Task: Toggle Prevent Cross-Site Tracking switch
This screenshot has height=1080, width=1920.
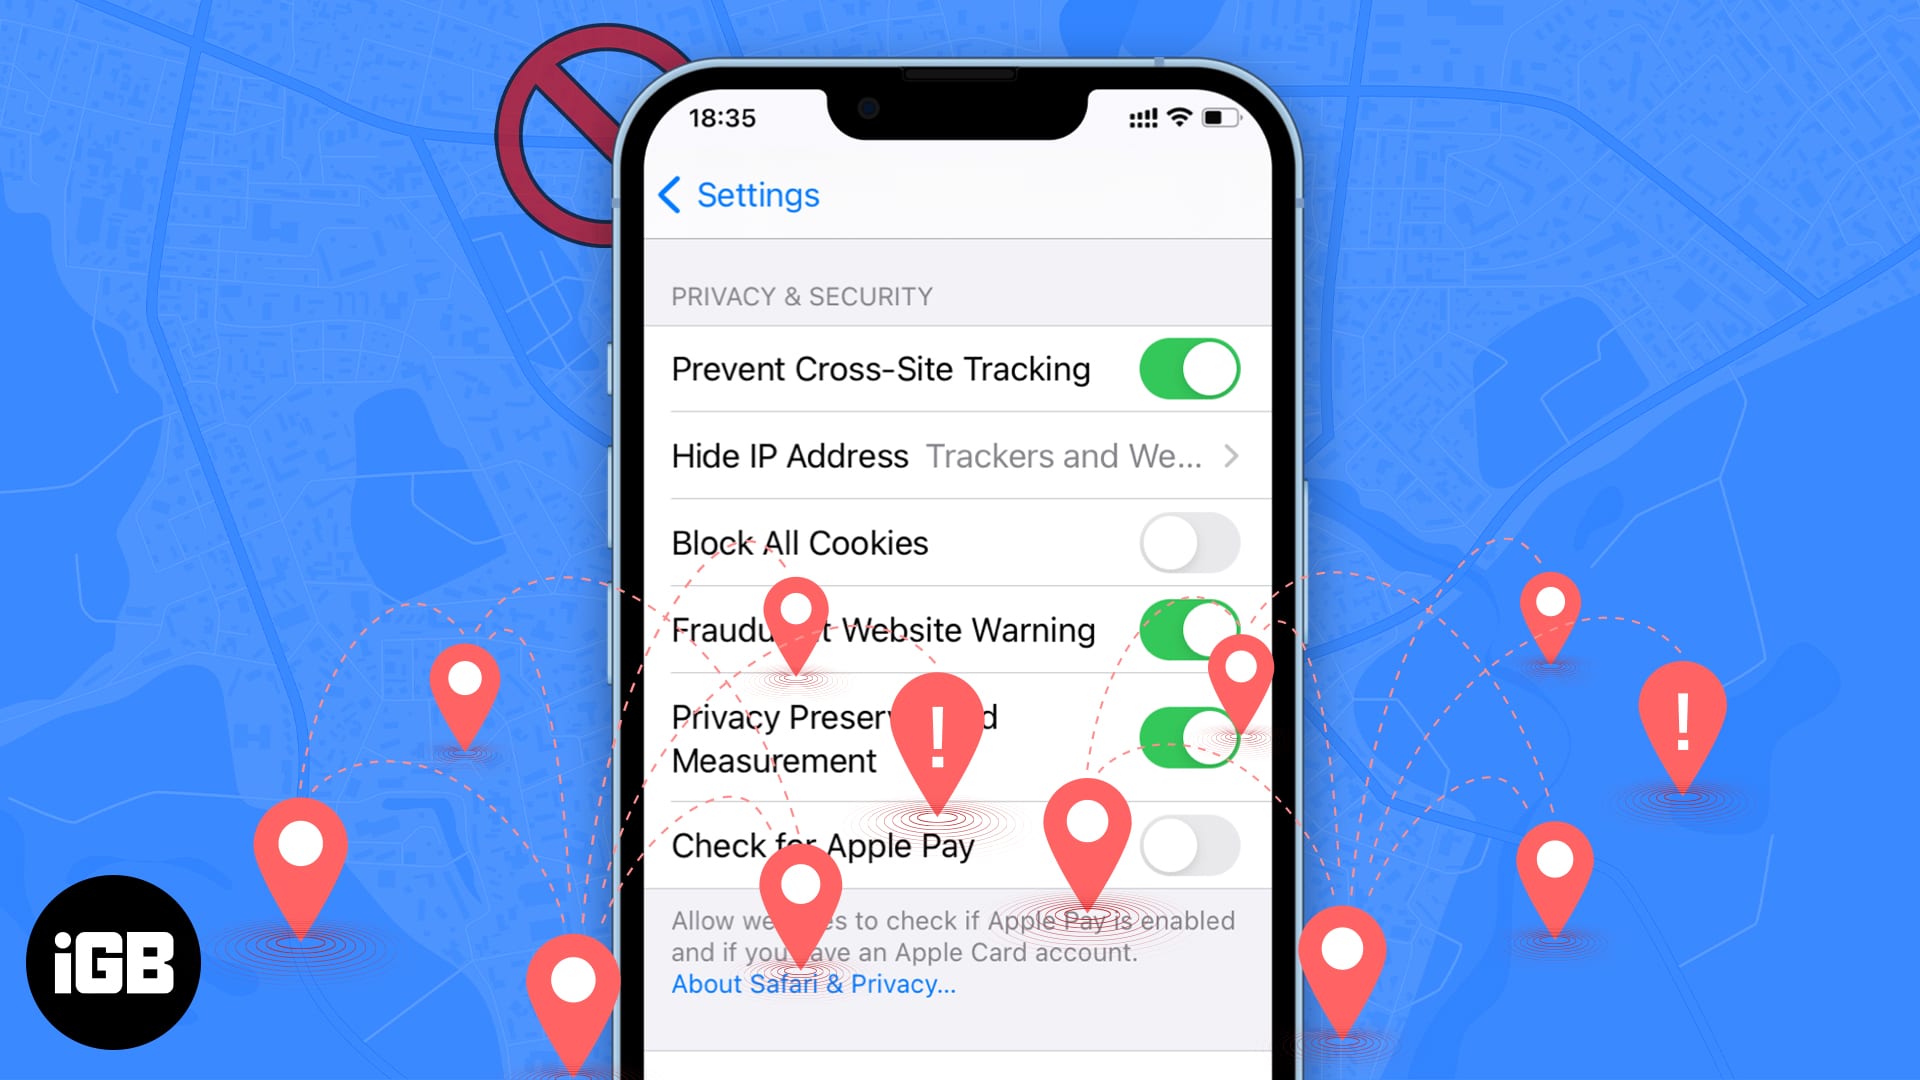Action: 1189,371
